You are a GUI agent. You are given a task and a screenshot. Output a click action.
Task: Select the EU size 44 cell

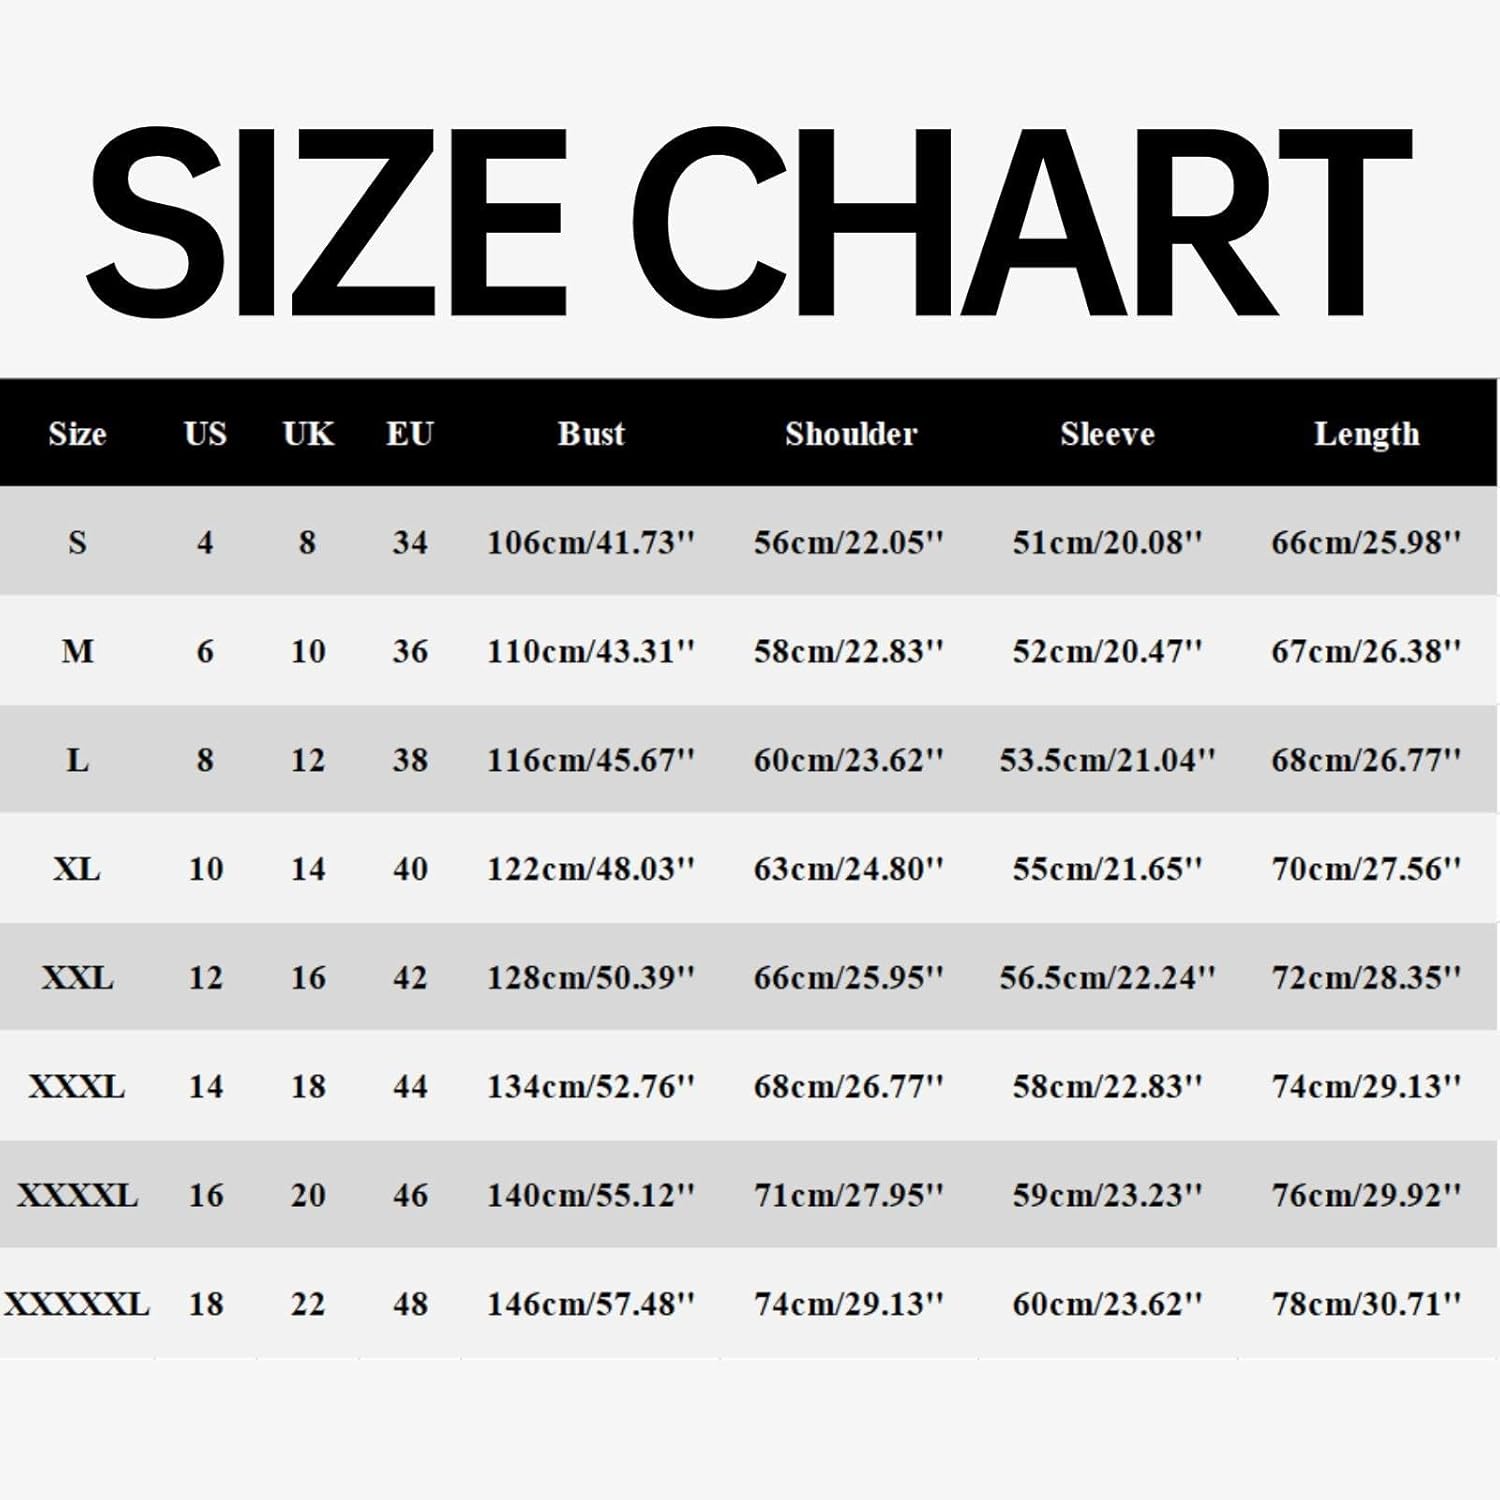[x=410, y=1086]
